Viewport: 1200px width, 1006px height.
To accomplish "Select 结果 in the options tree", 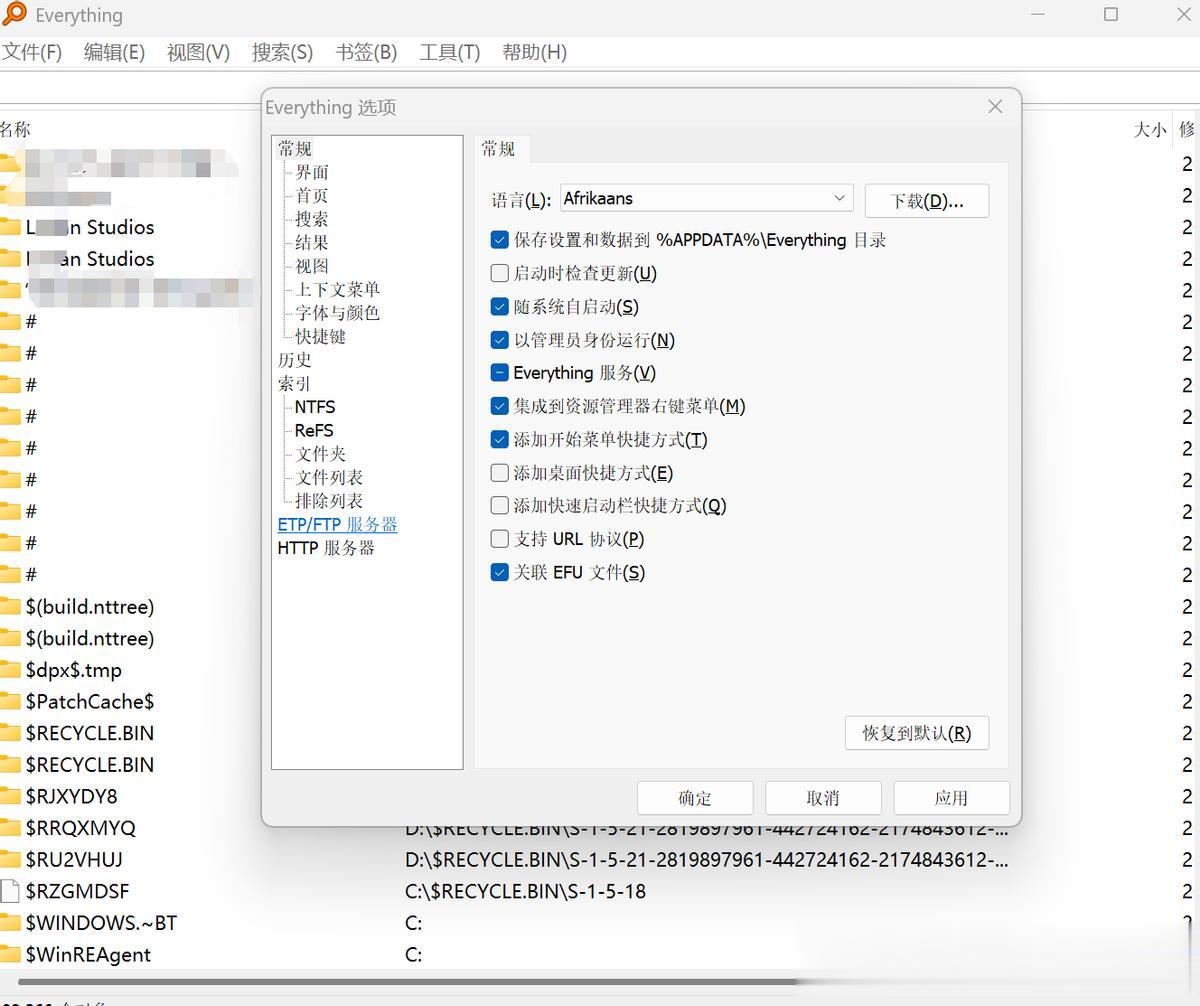I will click(312, 243).
